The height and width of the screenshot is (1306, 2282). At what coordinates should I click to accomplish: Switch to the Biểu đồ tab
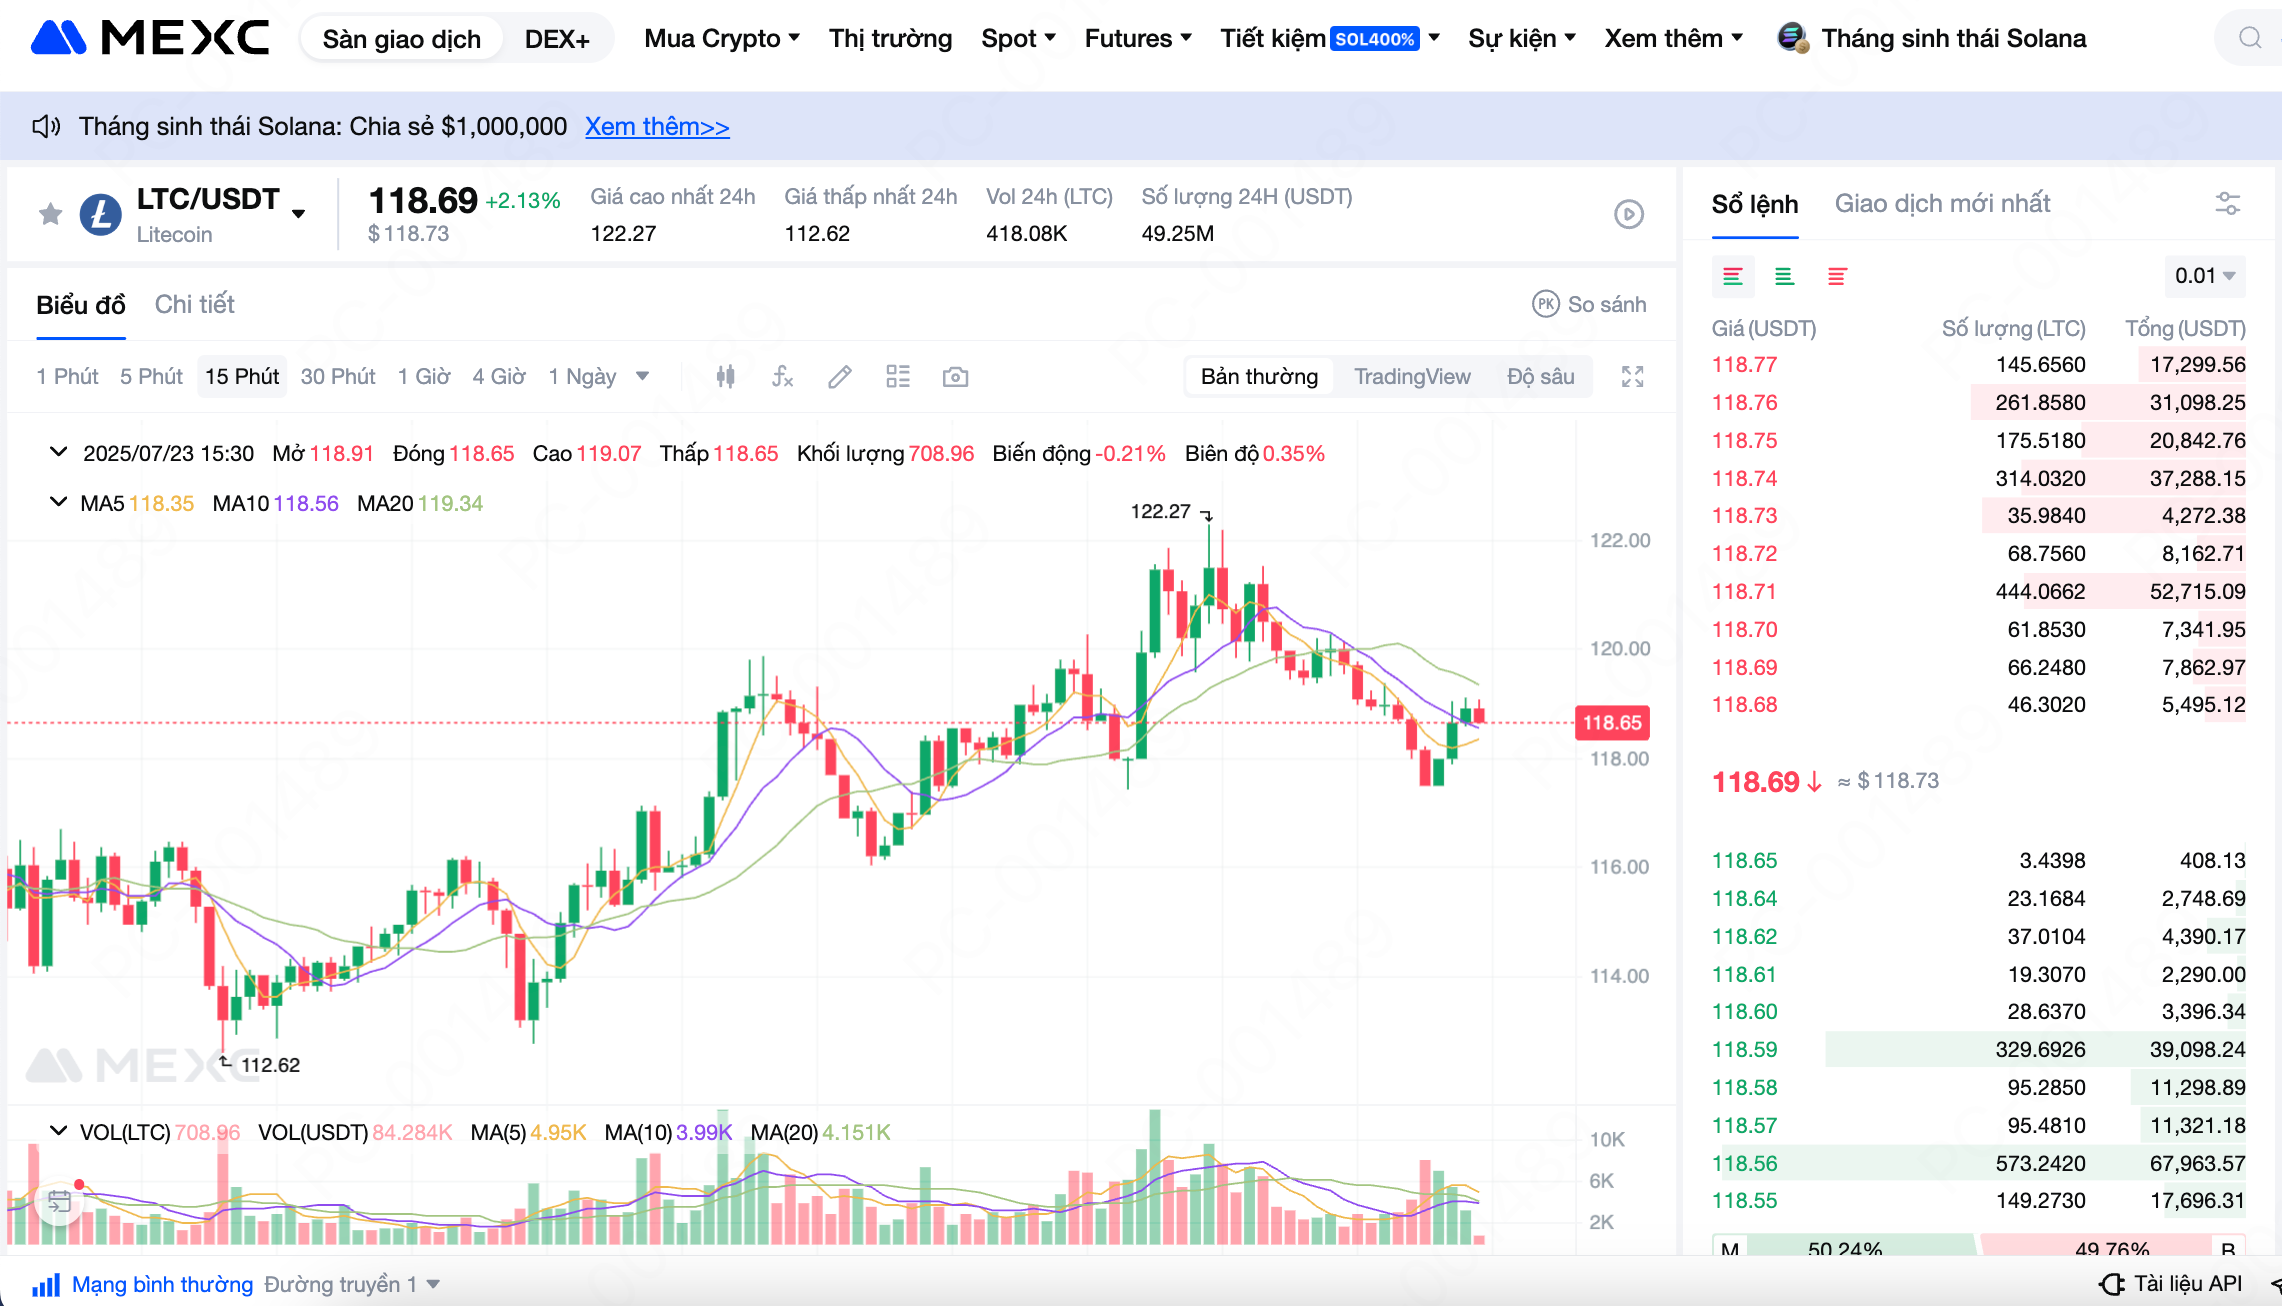pyautogui.click(x=81, y=305)
